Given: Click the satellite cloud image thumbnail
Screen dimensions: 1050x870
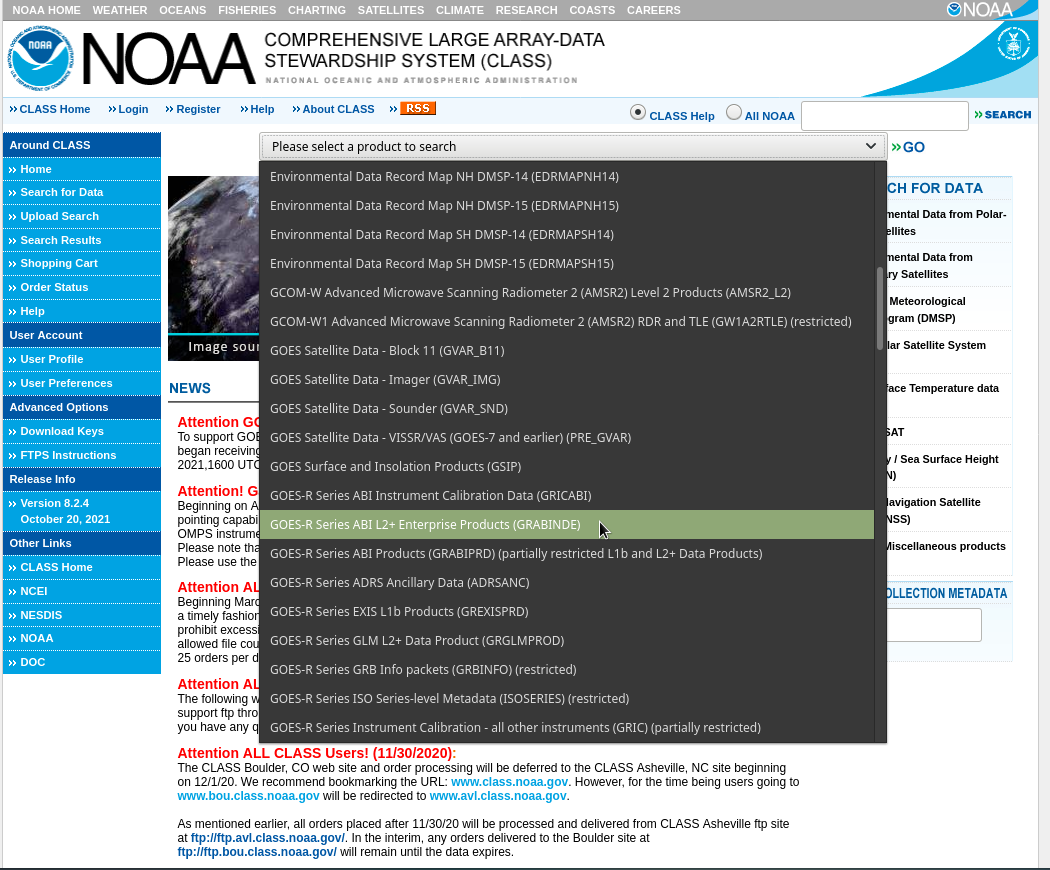Looking at the screenshot, I should tap(213, 268).
